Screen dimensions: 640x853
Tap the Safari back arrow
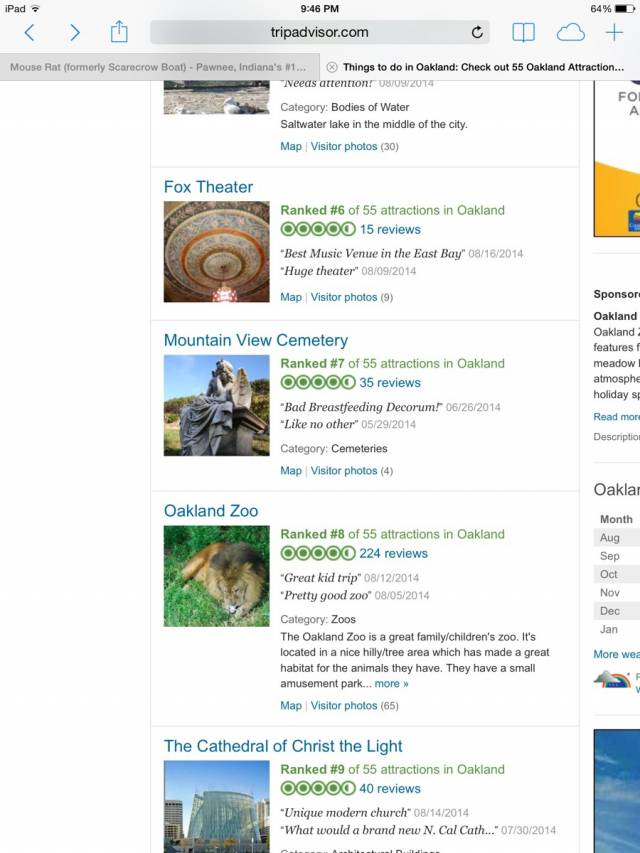point(30,33)
